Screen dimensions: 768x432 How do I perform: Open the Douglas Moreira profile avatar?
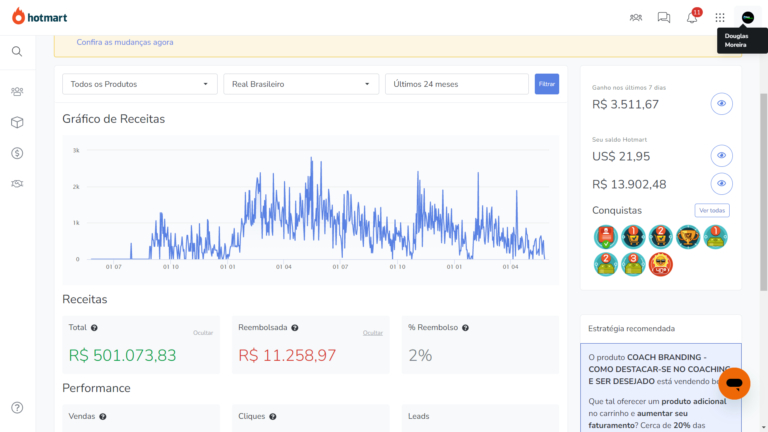pos(747,18)
